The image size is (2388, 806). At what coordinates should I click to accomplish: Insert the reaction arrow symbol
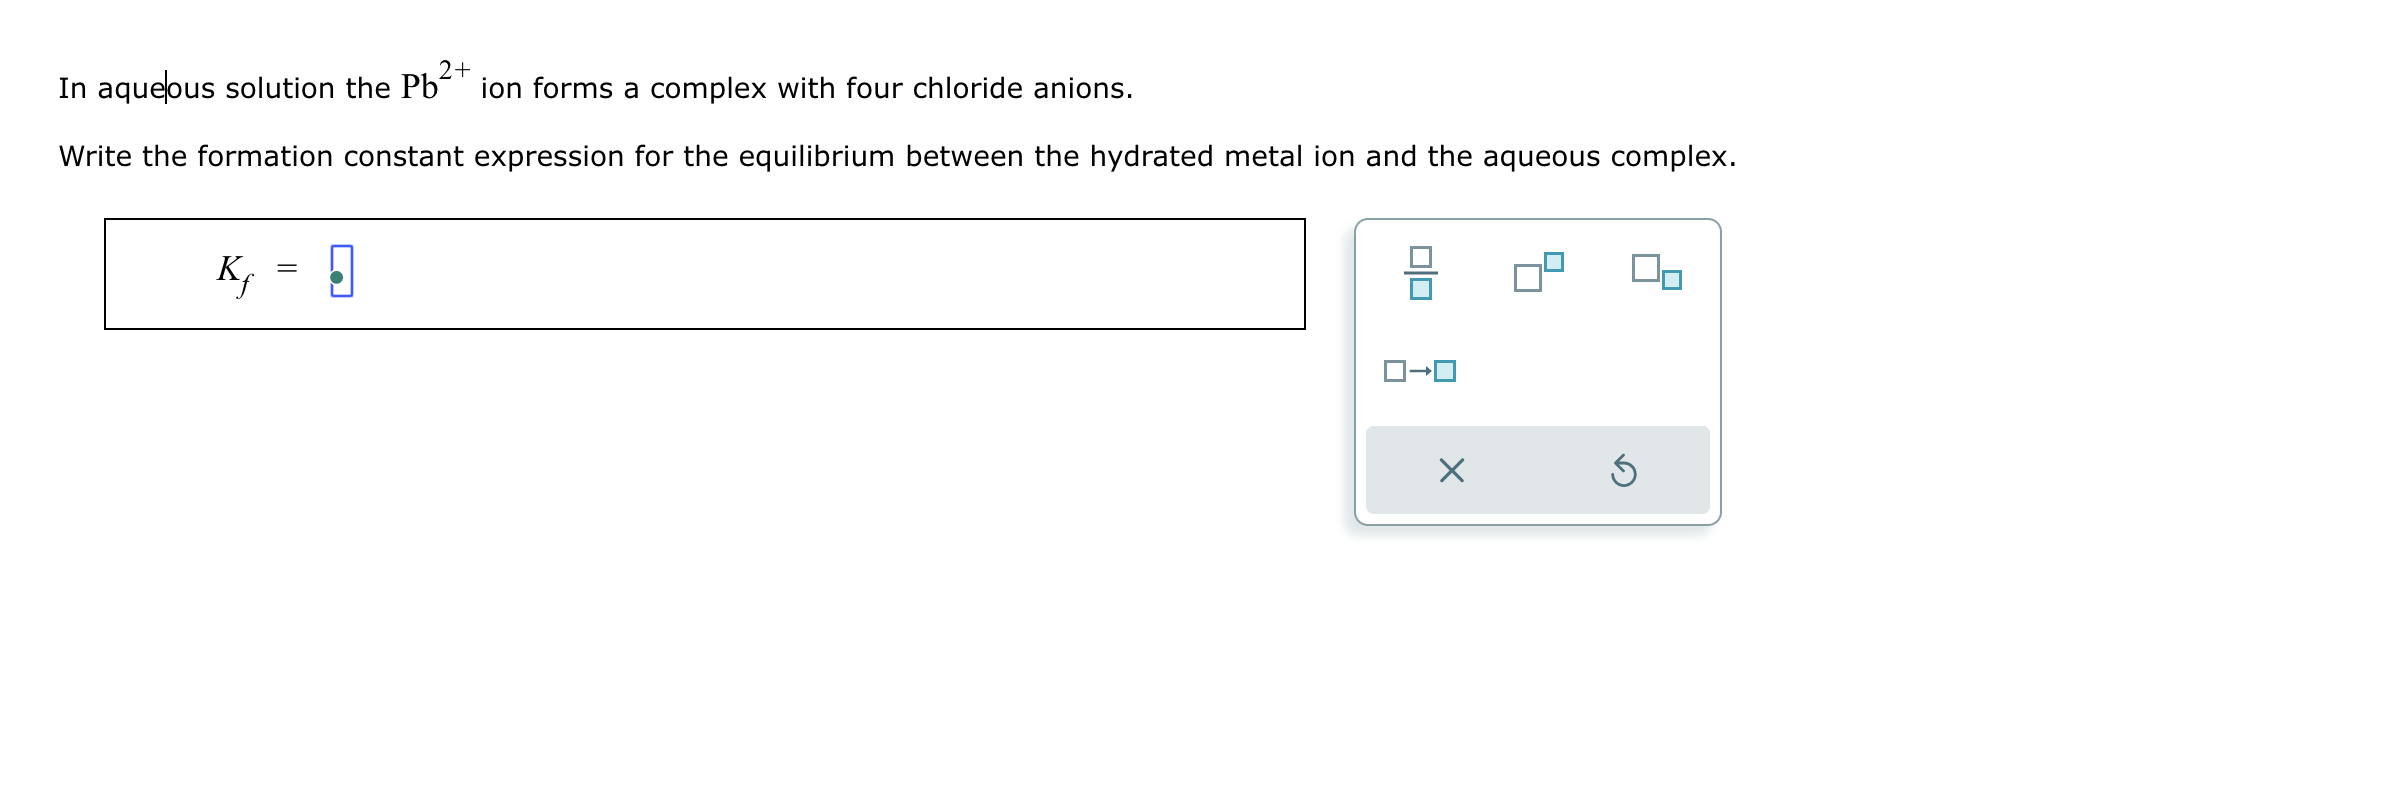coord(1420,370)
